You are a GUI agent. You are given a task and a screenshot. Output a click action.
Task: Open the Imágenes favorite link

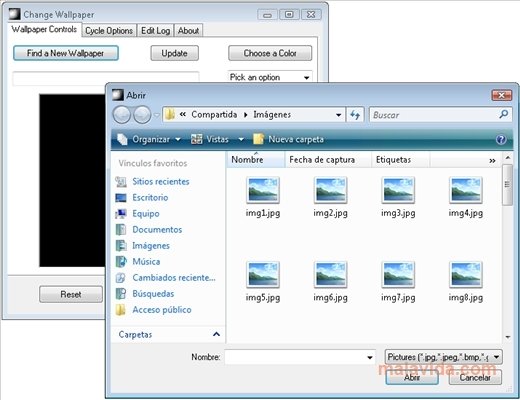click(x=151, y=246)
